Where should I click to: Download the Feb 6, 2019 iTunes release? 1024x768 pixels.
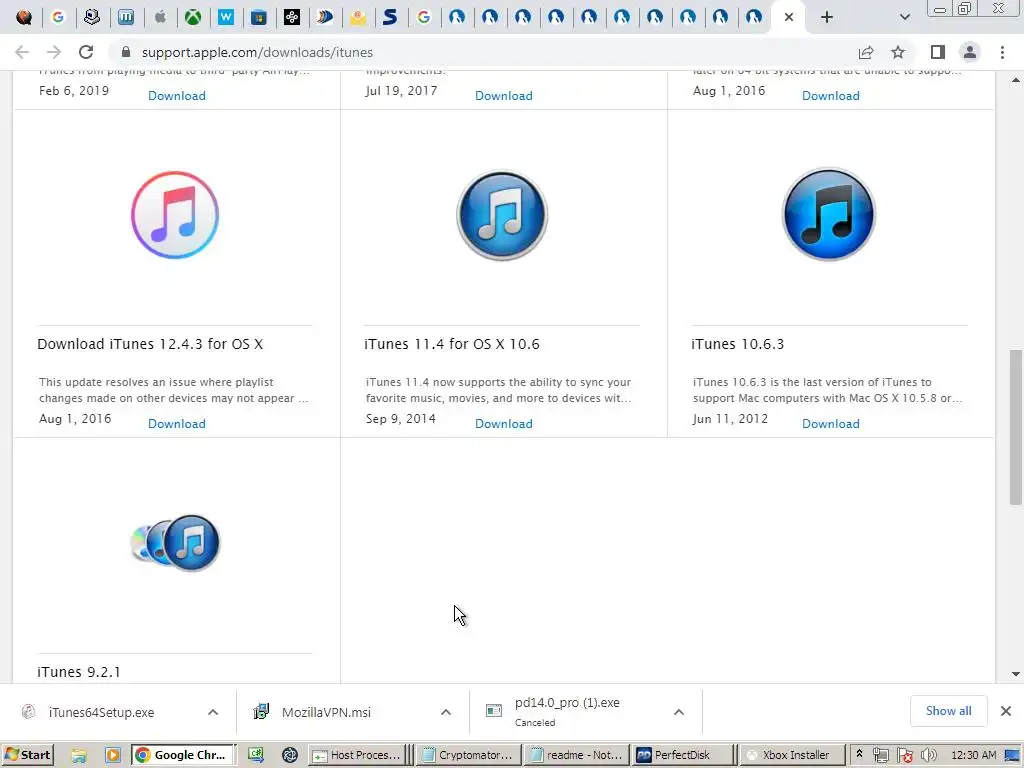pos(177,95)
